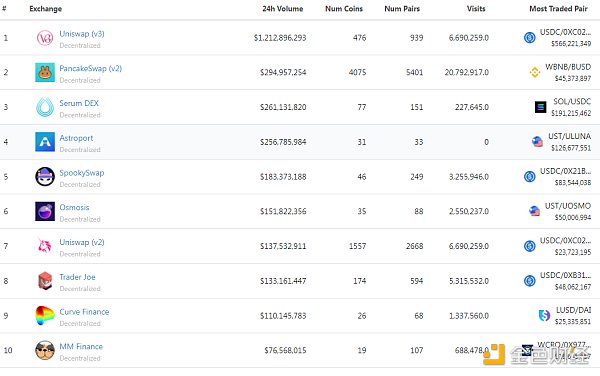Click the PancakeSwap bunny logo

[x=45, y=72]
